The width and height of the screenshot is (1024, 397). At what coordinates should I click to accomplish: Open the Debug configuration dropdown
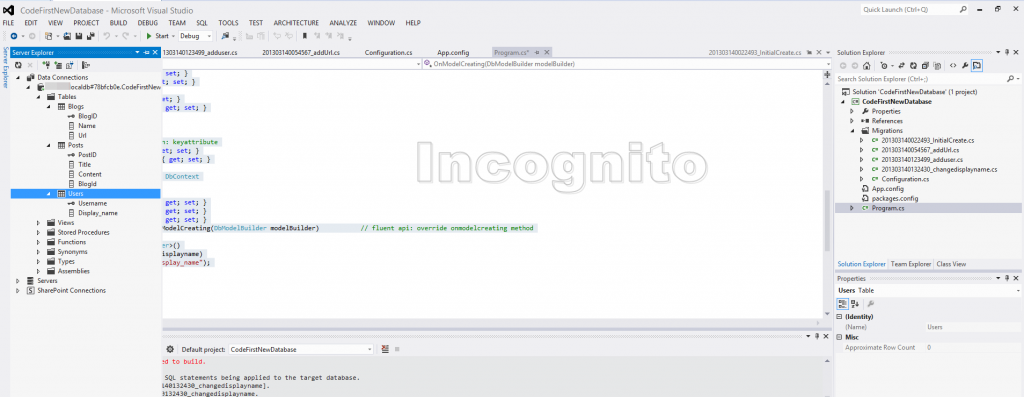pos(195,36)
